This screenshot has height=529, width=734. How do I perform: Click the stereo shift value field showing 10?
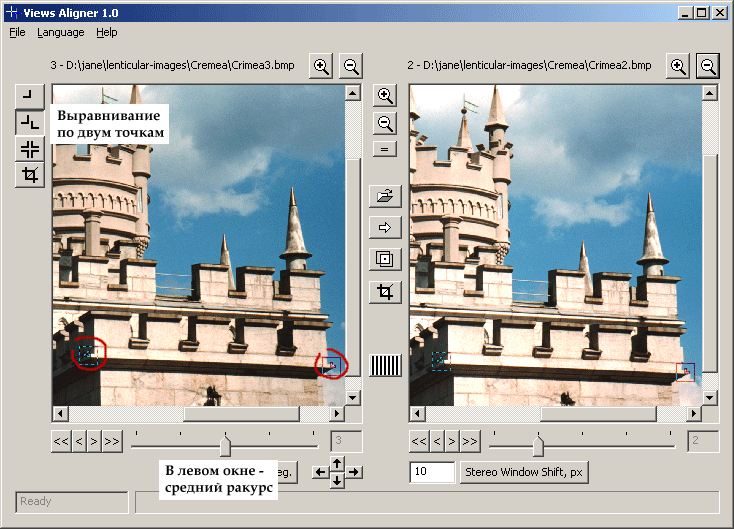coord(432,472)
